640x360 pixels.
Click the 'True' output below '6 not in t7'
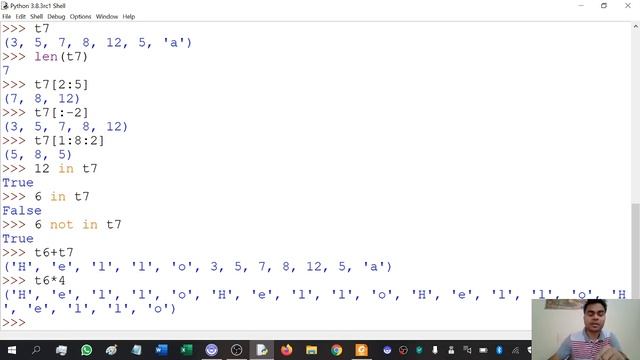[x=18, y=238]
